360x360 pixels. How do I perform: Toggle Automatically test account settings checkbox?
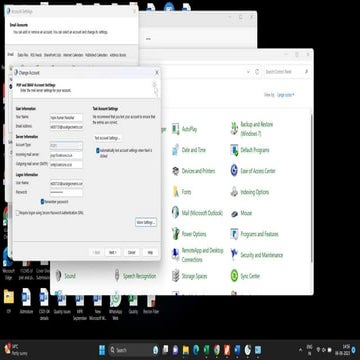click(98, 151)
